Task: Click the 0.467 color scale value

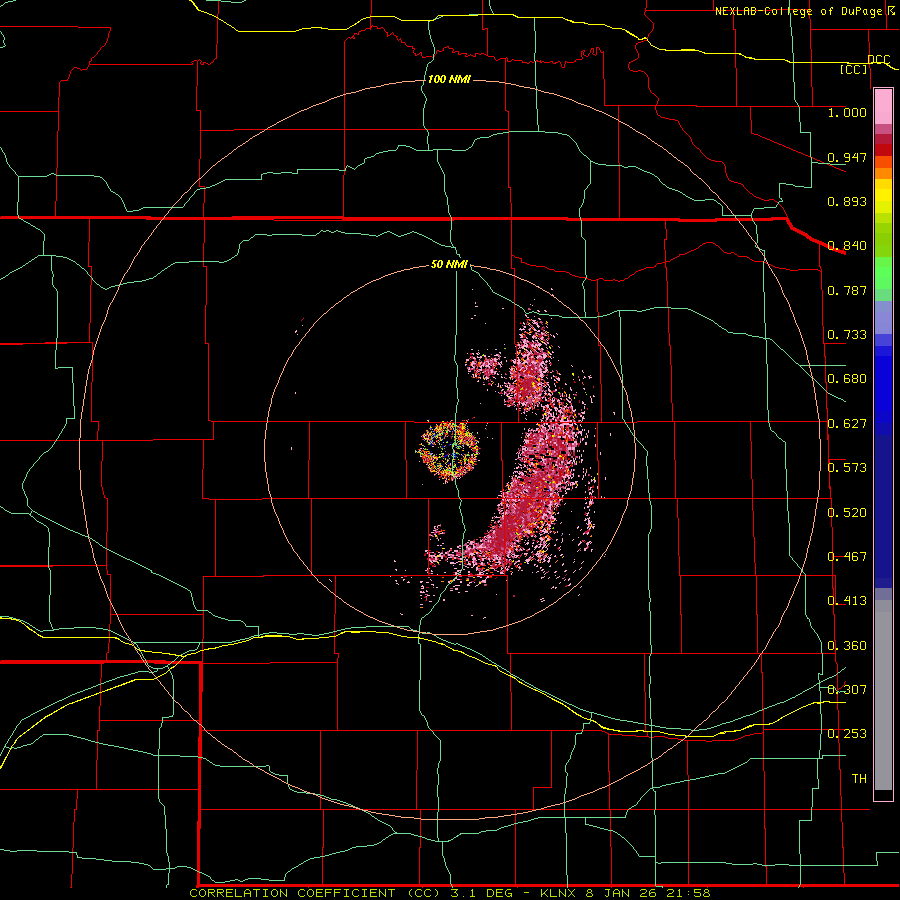Action: coord(847,557)
